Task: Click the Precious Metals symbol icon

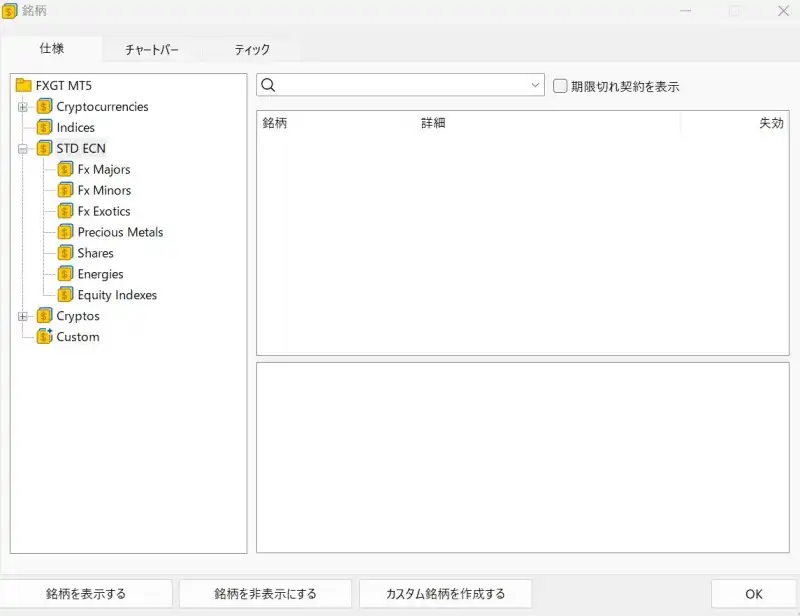Action: [x=65, y=232]
